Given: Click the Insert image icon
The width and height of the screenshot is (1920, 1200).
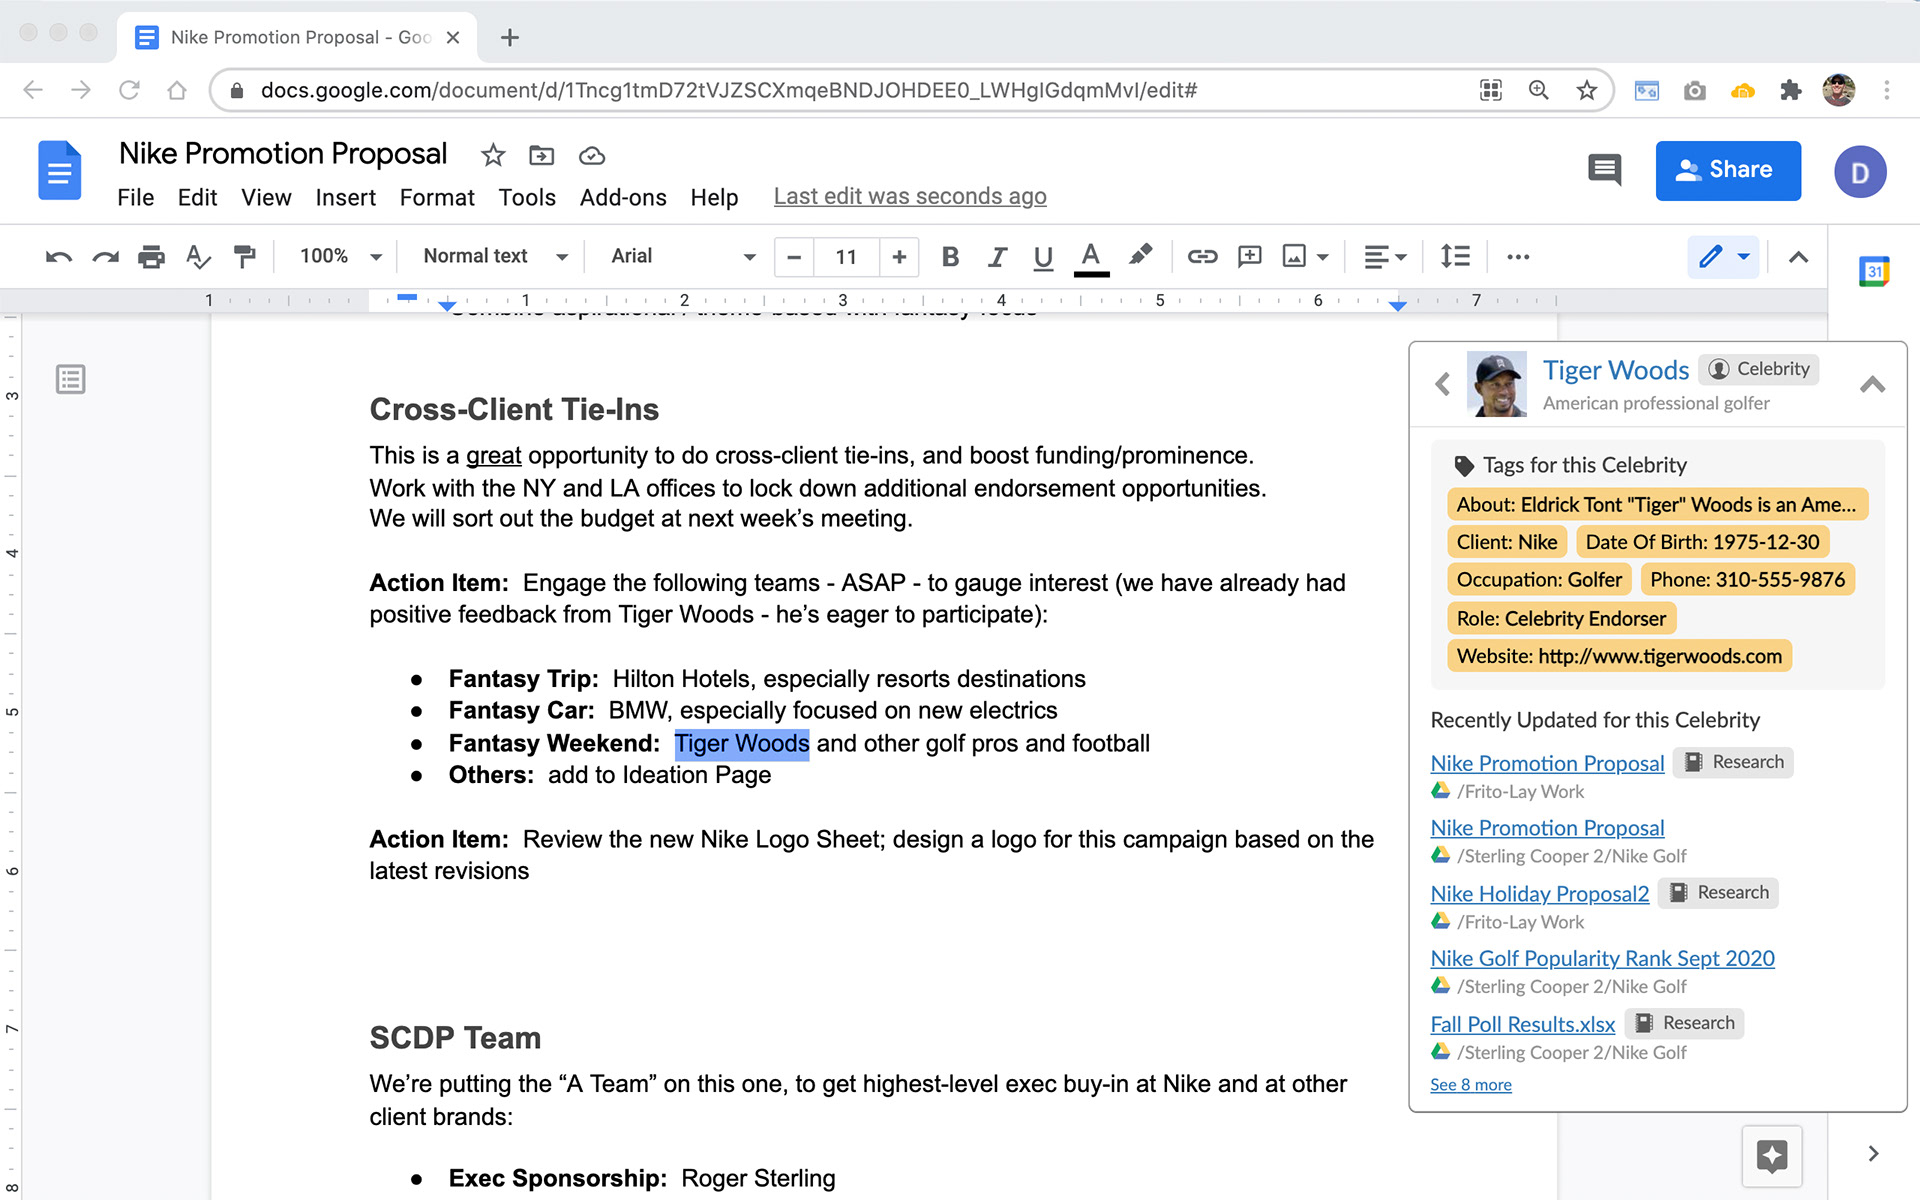Looking at the screenshot, I should click(1294, 257).
